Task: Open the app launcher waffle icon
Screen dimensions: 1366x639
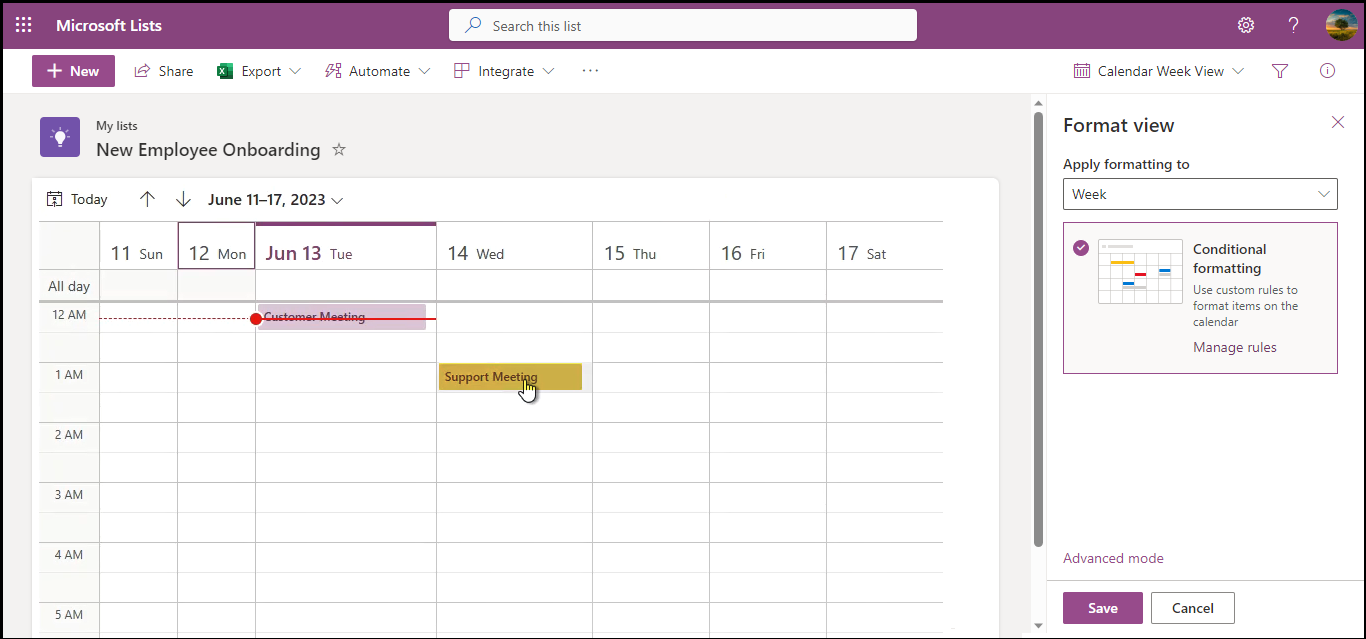Action: [x=23, y=25]
